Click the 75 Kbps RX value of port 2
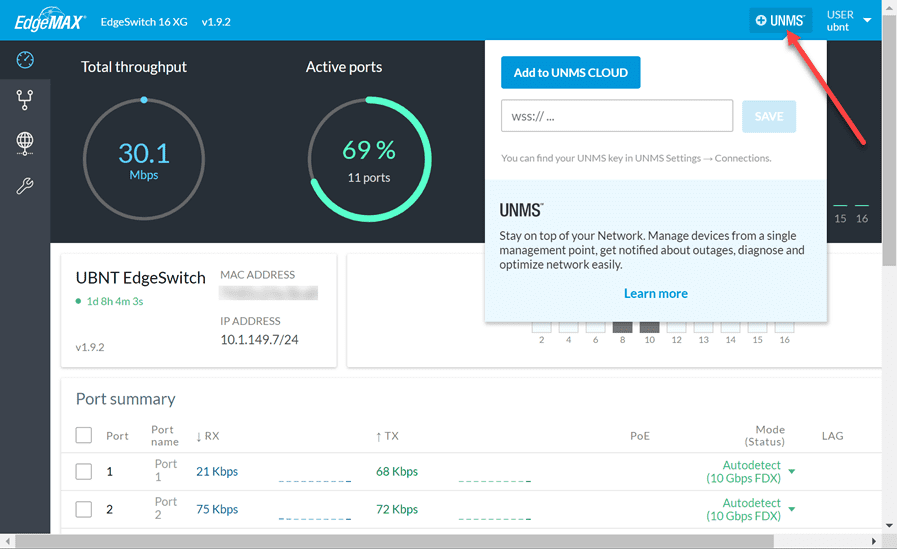Viewport: 897px width, 549px height. (217, 509)
